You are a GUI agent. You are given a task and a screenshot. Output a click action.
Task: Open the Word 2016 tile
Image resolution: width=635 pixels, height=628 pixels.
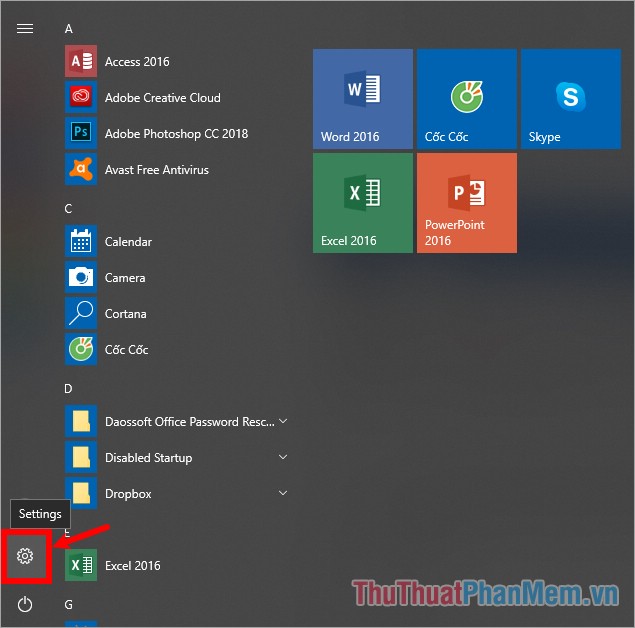pyautogui.click(x=363, y=99)
